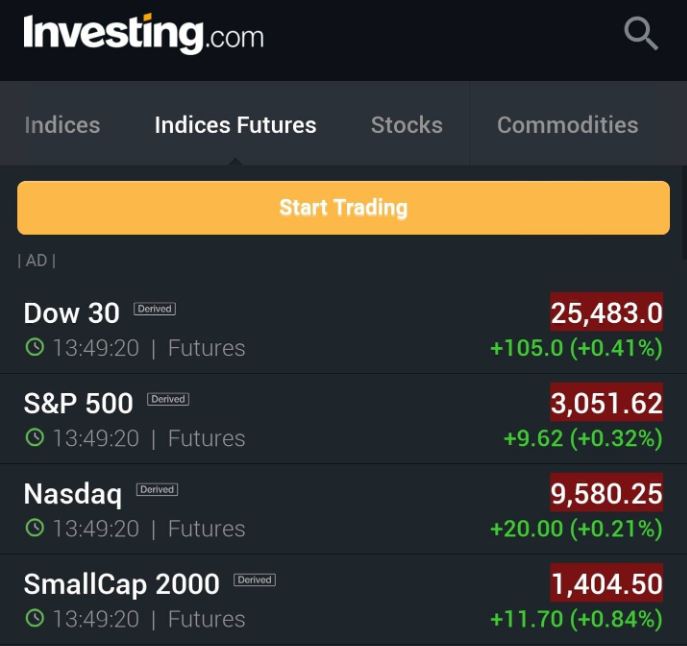Open the S&P 500 futures entry
This screenshot has height=646, width=687.
click(78, 403)
